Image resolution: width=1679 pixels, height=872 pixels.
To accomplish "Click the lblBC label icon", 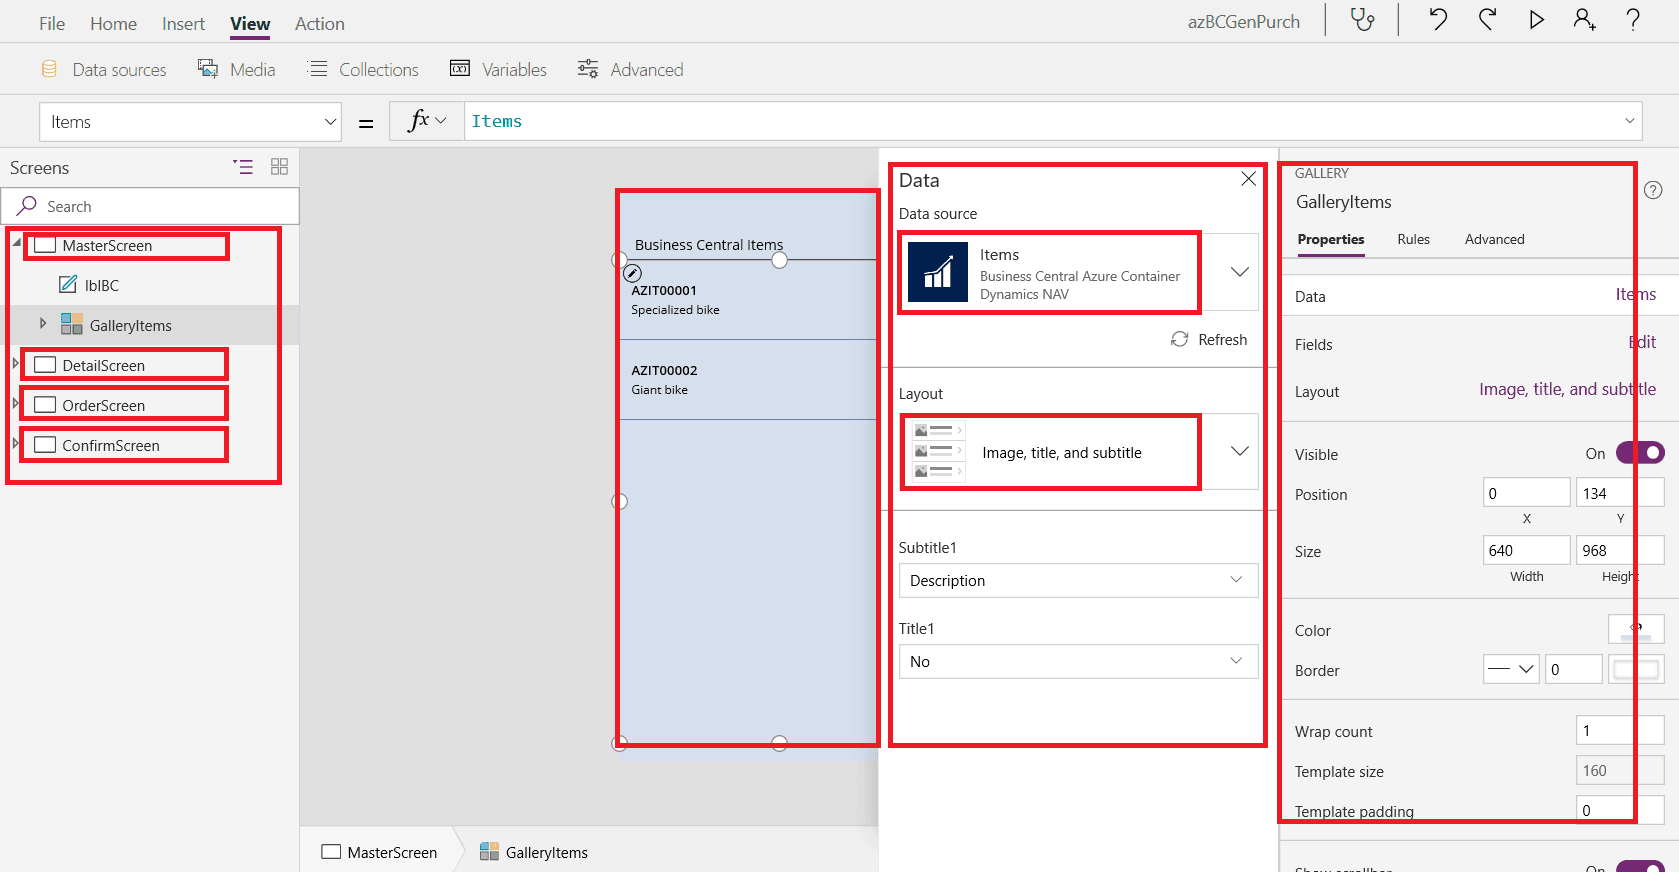I will 68,285.
